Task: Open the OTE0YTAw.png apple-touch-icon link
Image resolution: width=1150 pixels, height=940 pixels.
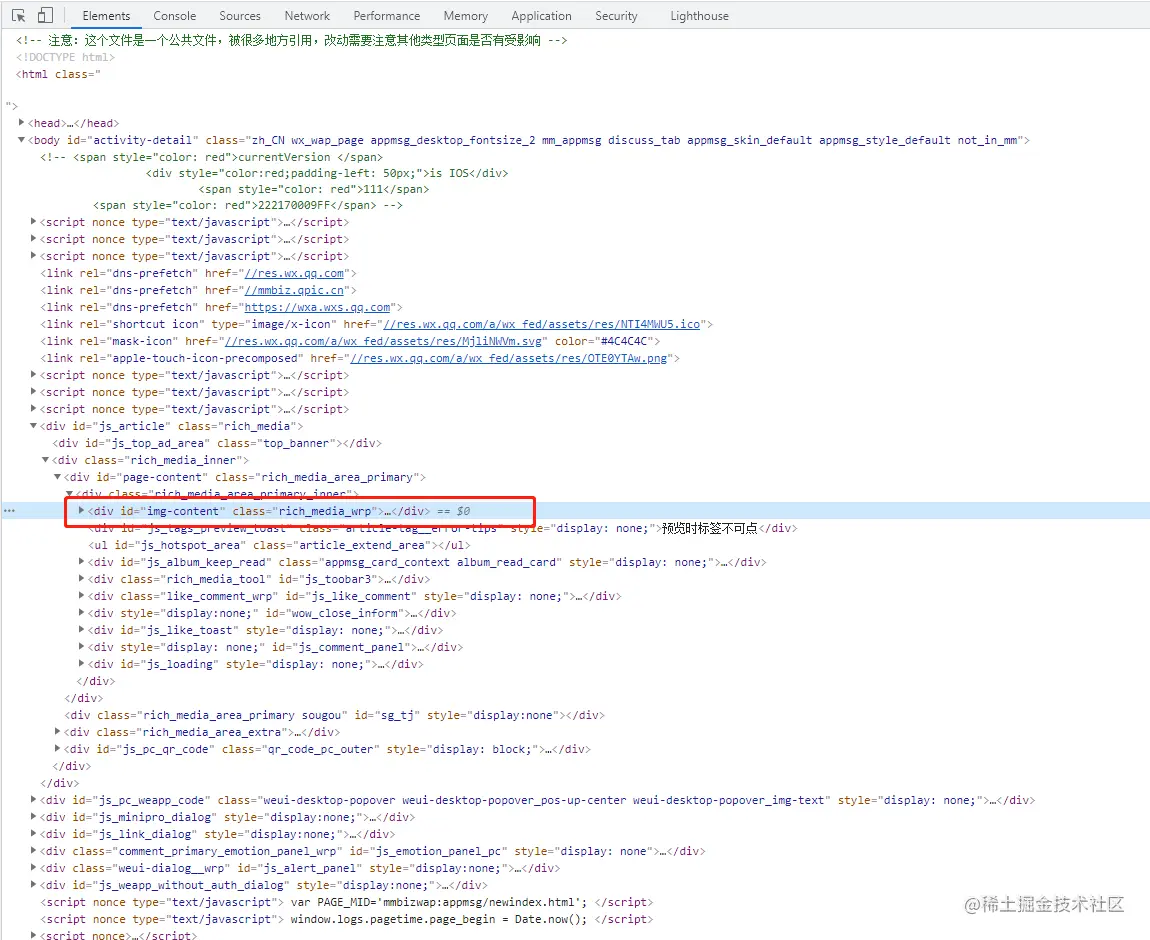Action: [x=509, y=358]
